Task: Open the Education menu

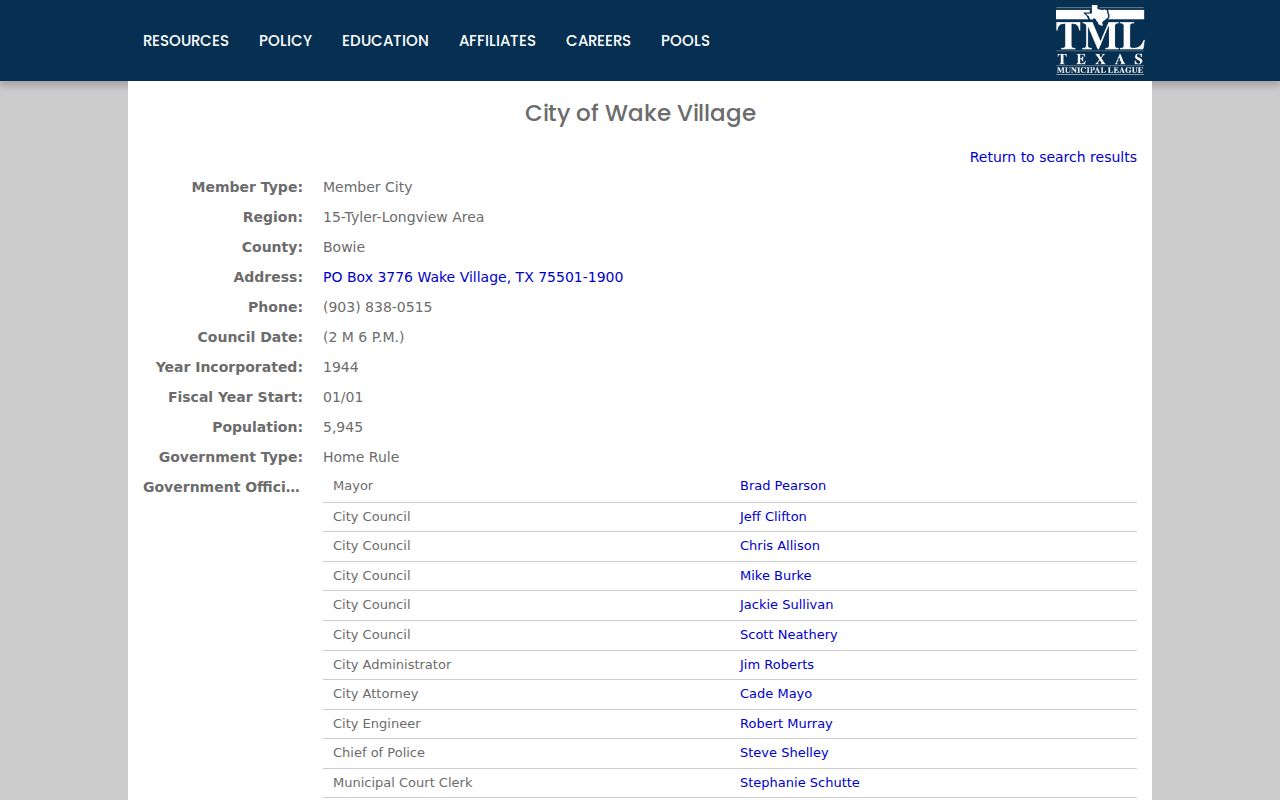Action: coord(385,41)
